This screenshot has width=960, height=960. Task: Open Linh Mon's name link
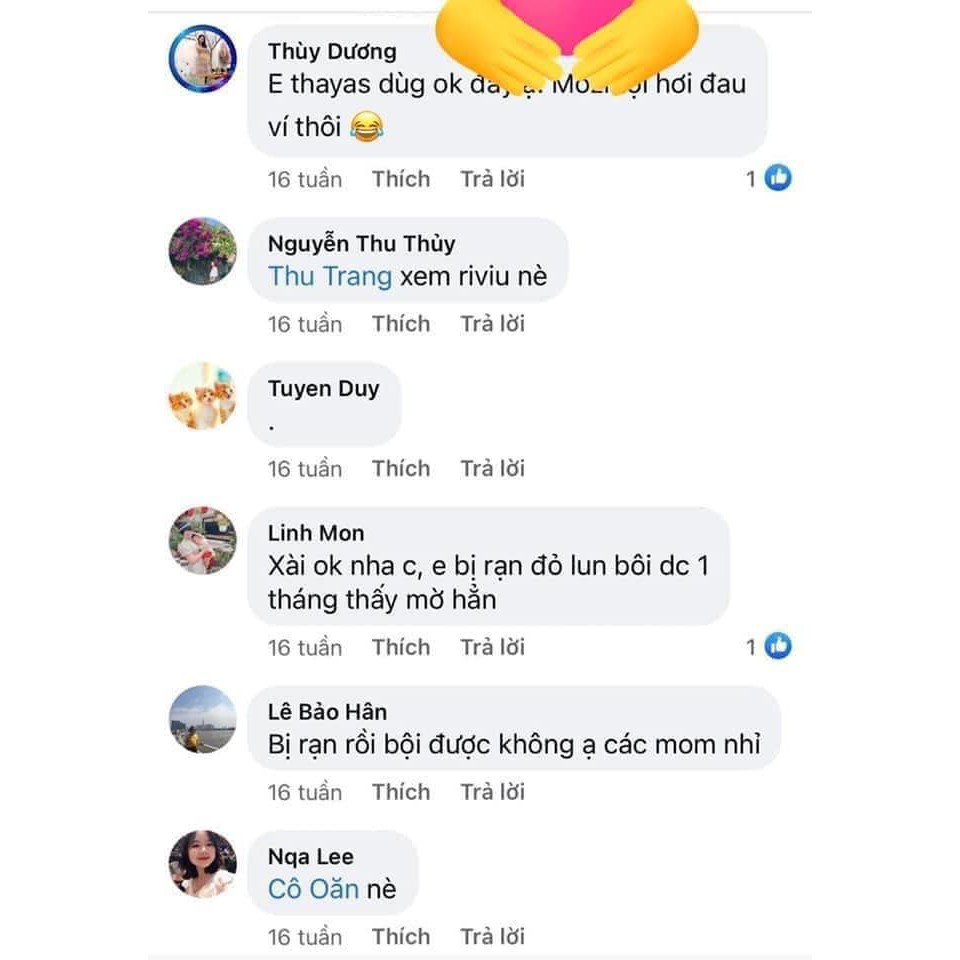316,533
